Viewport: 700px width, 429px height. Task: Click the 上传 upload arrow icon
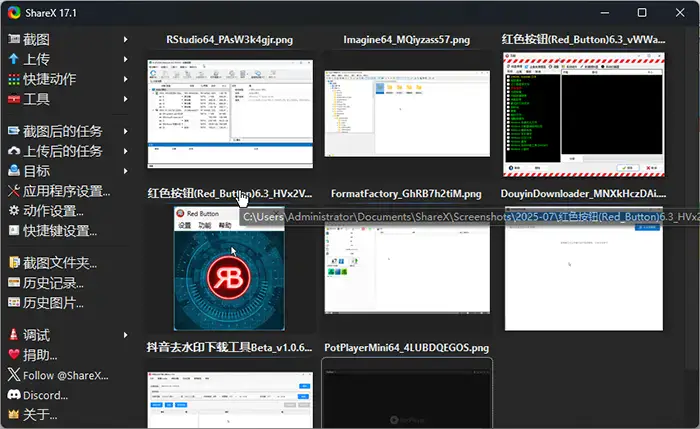(x=14, y=59)
